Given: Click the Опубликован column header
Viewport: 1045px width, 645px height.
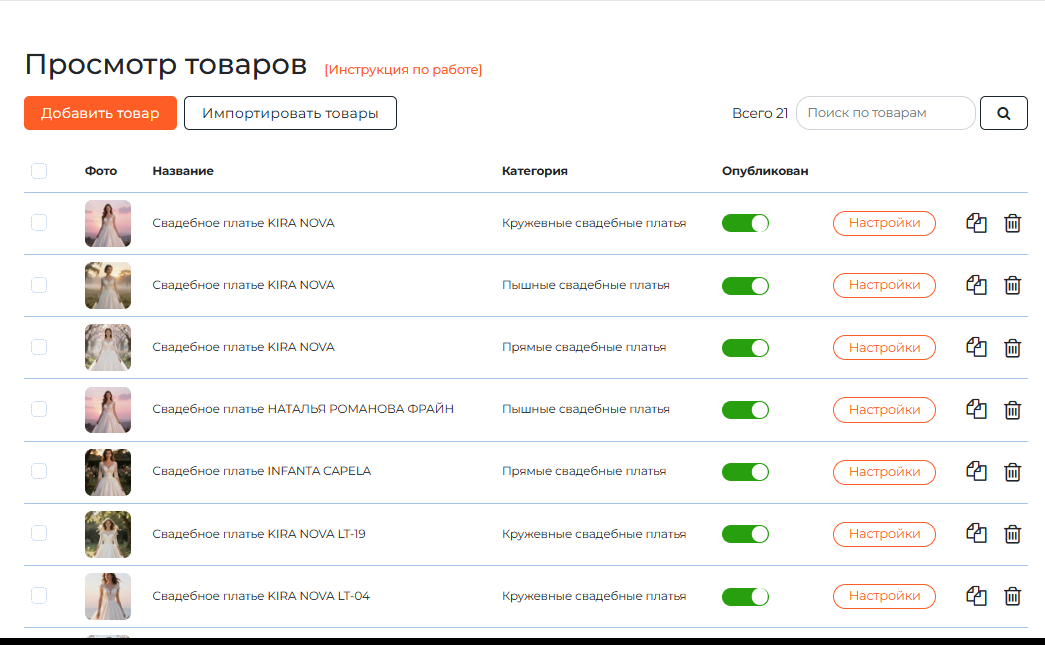Looking at the screenshot, I should [765, 171].
